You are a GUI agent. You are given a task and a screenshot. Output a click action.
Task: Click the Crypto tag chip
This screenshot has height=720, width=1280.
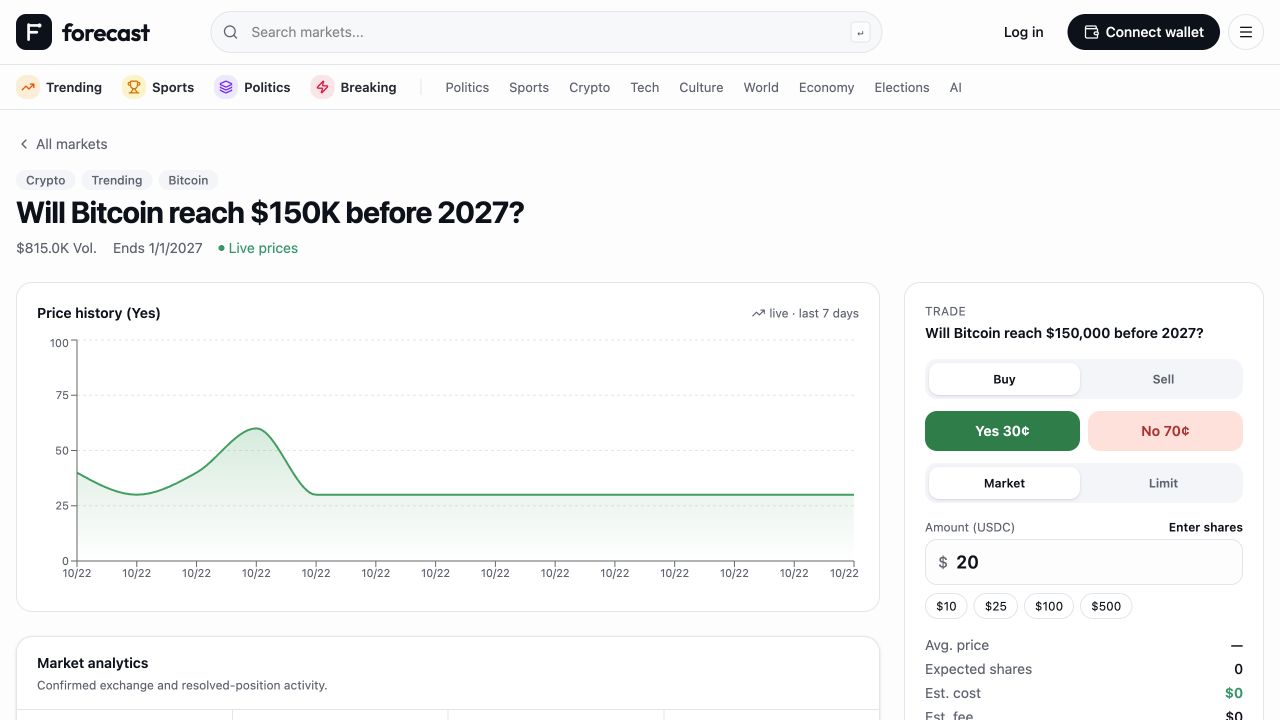pyautogui.click(x=46, y=180)
